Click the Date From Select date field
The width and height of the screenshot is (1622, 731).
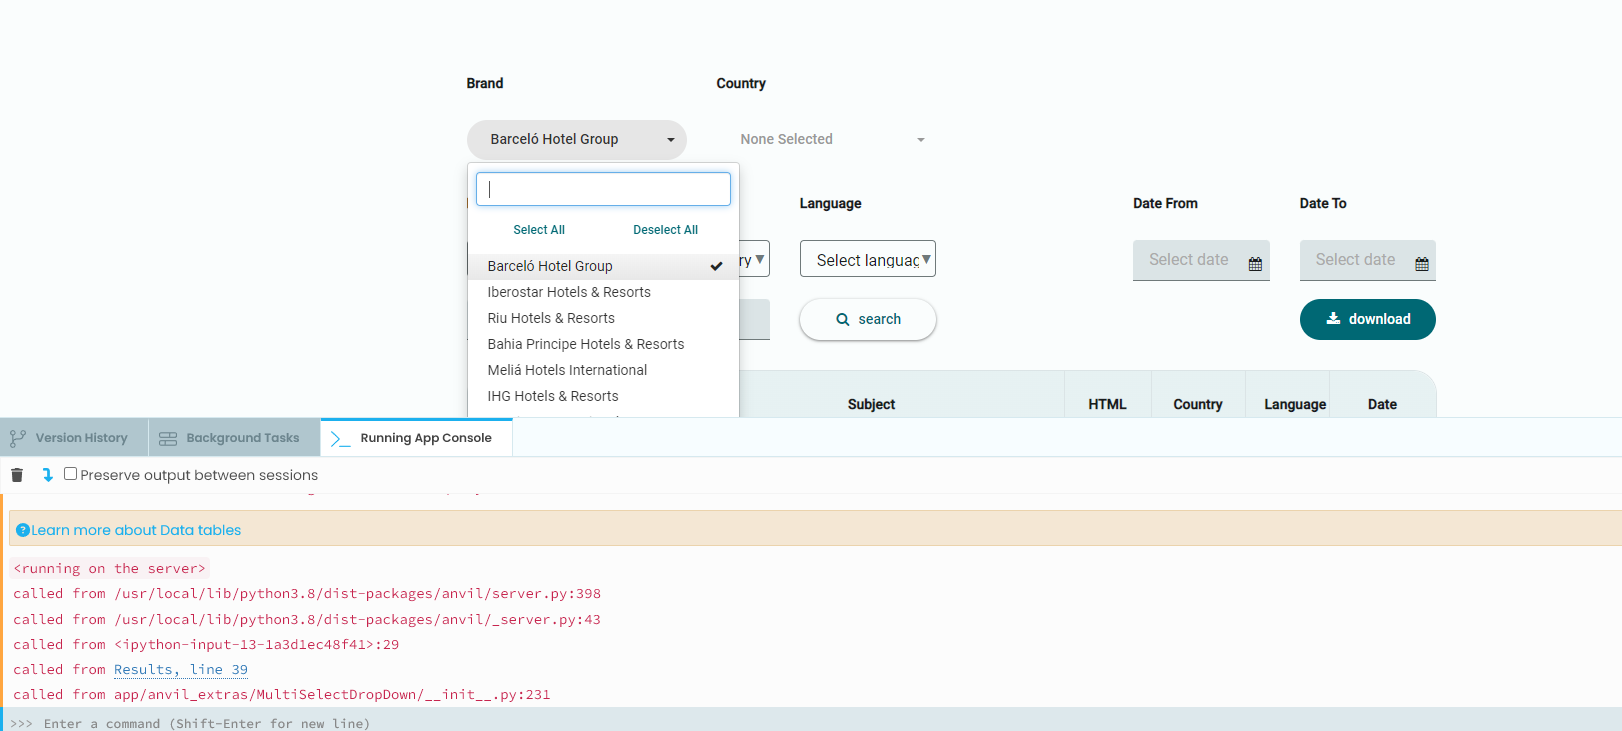[1201, 260]
